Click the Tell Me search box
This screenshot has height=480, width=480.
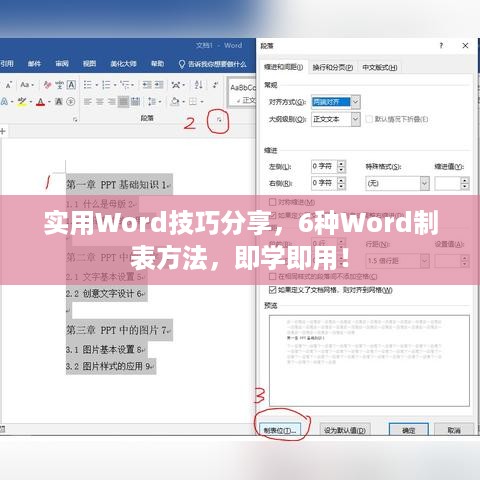[x=213, y=64]
